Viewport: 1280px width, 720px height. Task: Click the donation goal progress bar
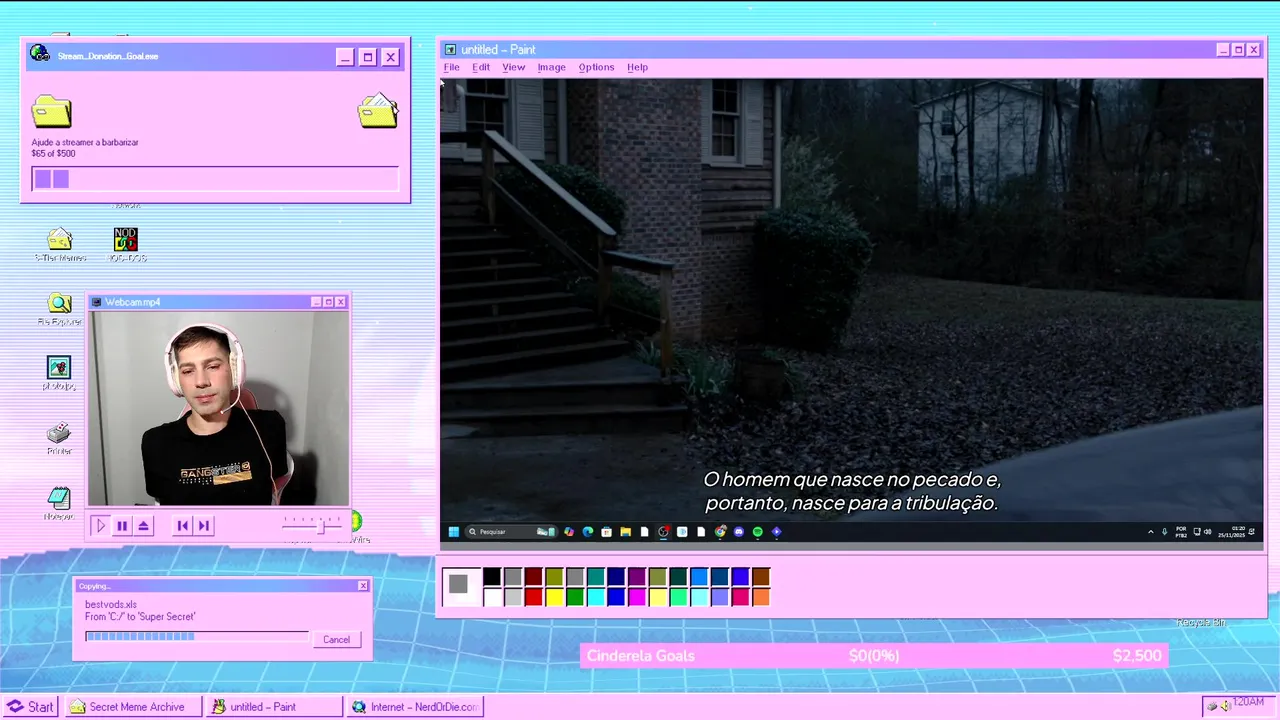tap(215, 179)
